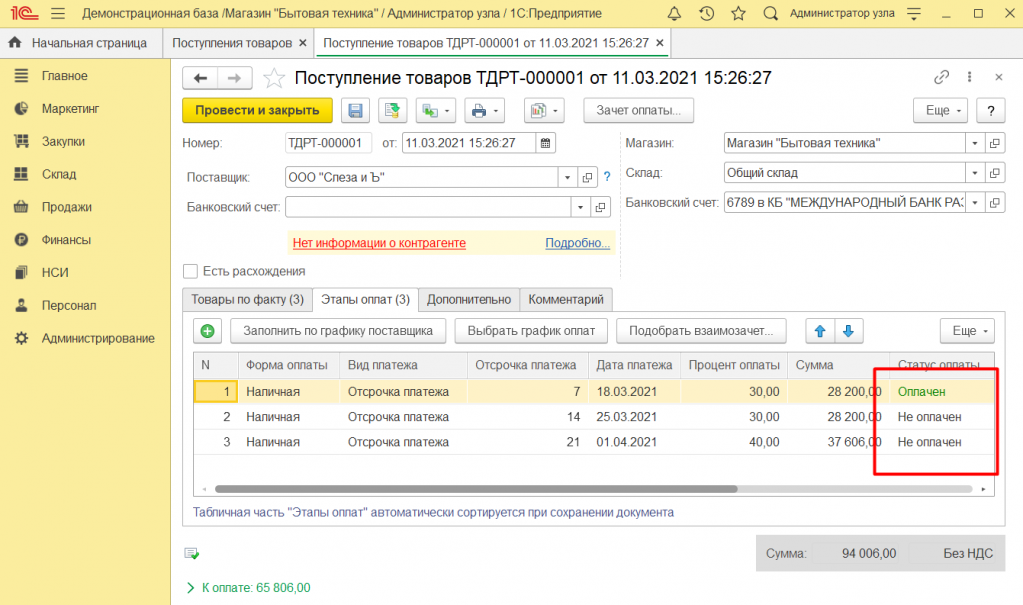Screen dimensions: 1023x605
Task: Click into the Номер input field
Action: (x=328, y=143)
